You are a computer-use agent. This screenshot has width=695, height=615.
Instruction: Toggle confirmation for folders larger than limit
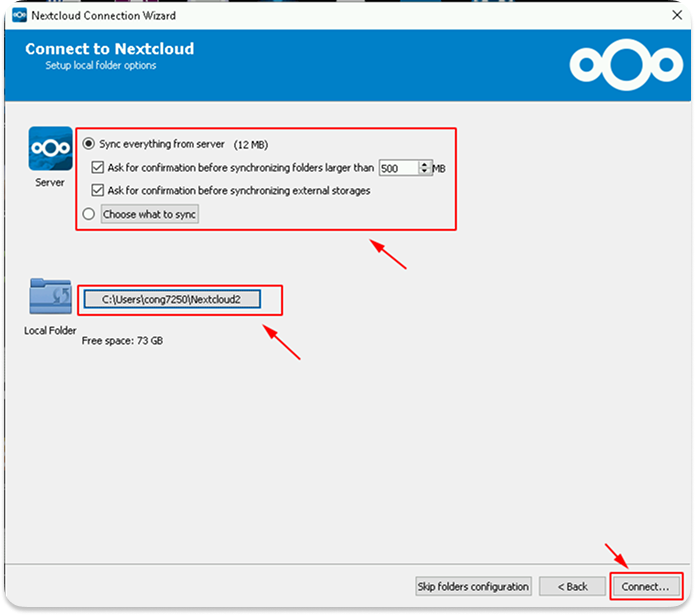click(x=98, y=167)
